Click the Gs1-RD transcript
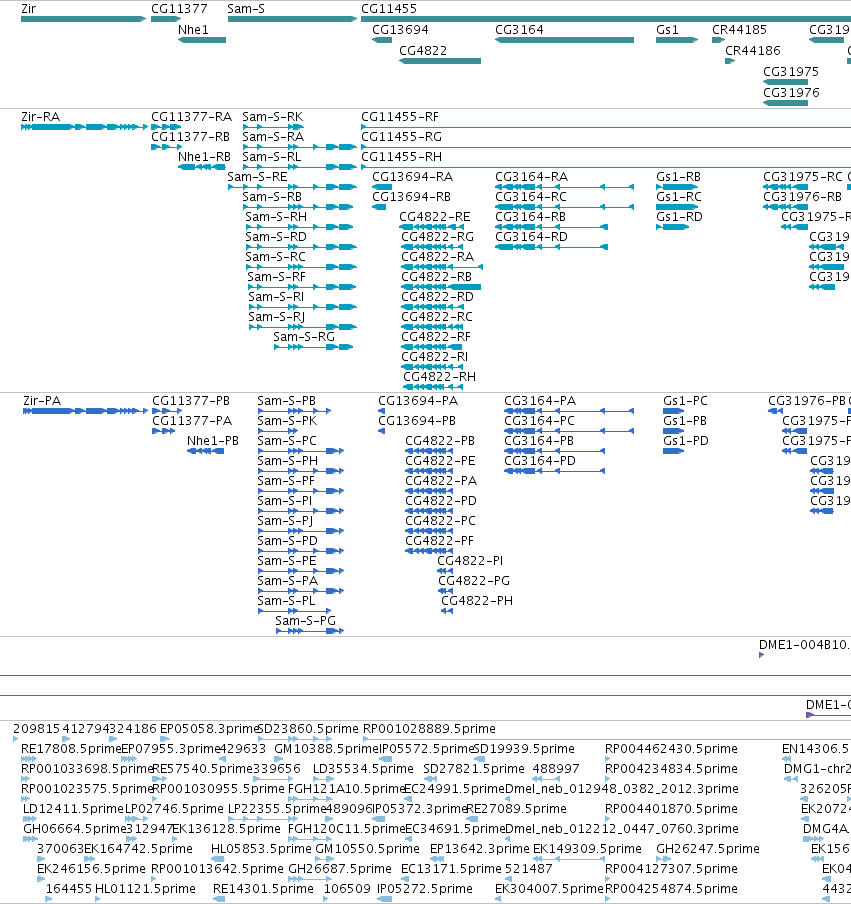The width and height of the screenshot is (851, 904). 672,227
